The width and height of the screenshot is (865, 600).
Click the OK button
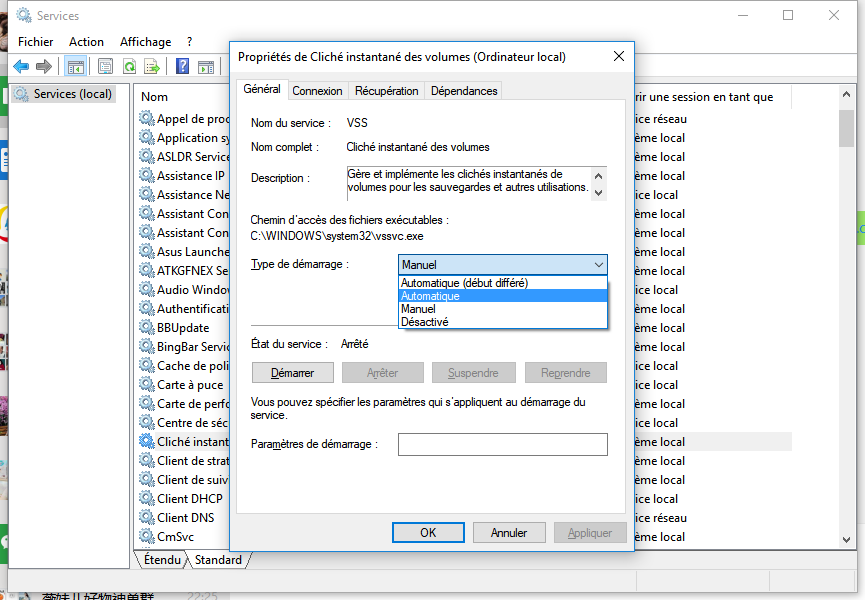click(x=428, y=533)
